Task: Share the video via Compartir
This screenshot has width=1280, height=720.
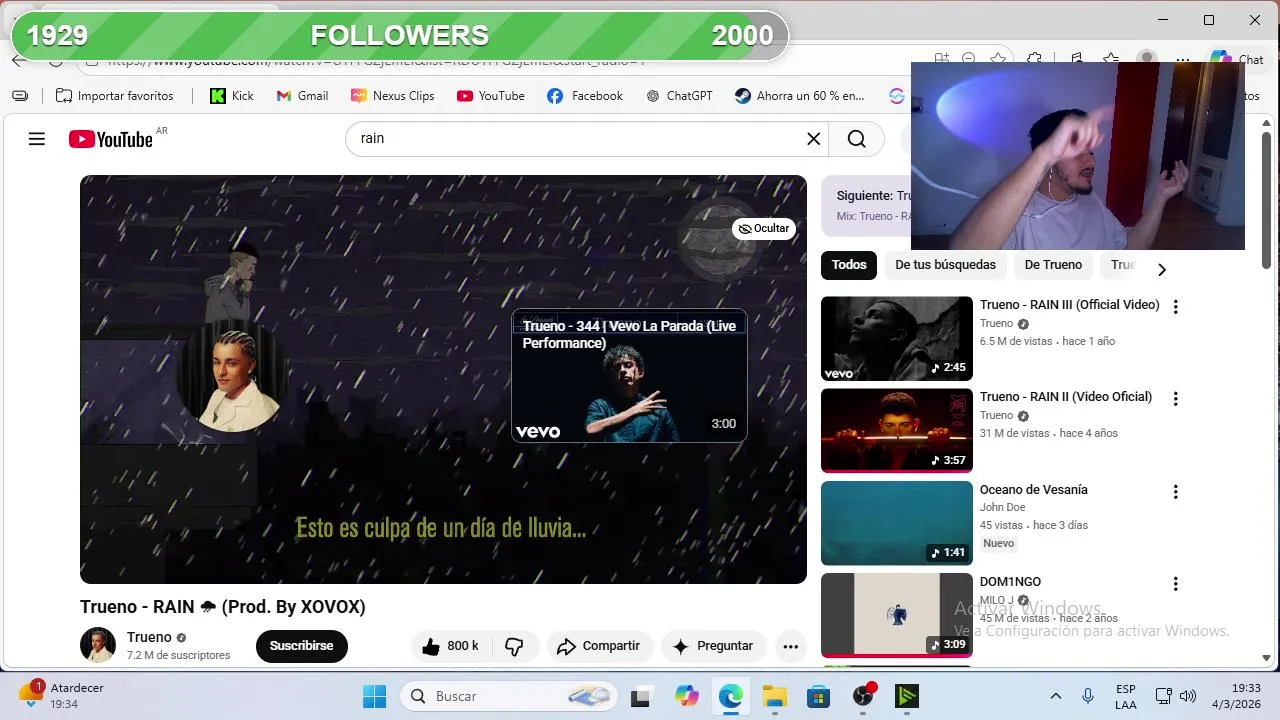Action: click(x=598, y=646)
